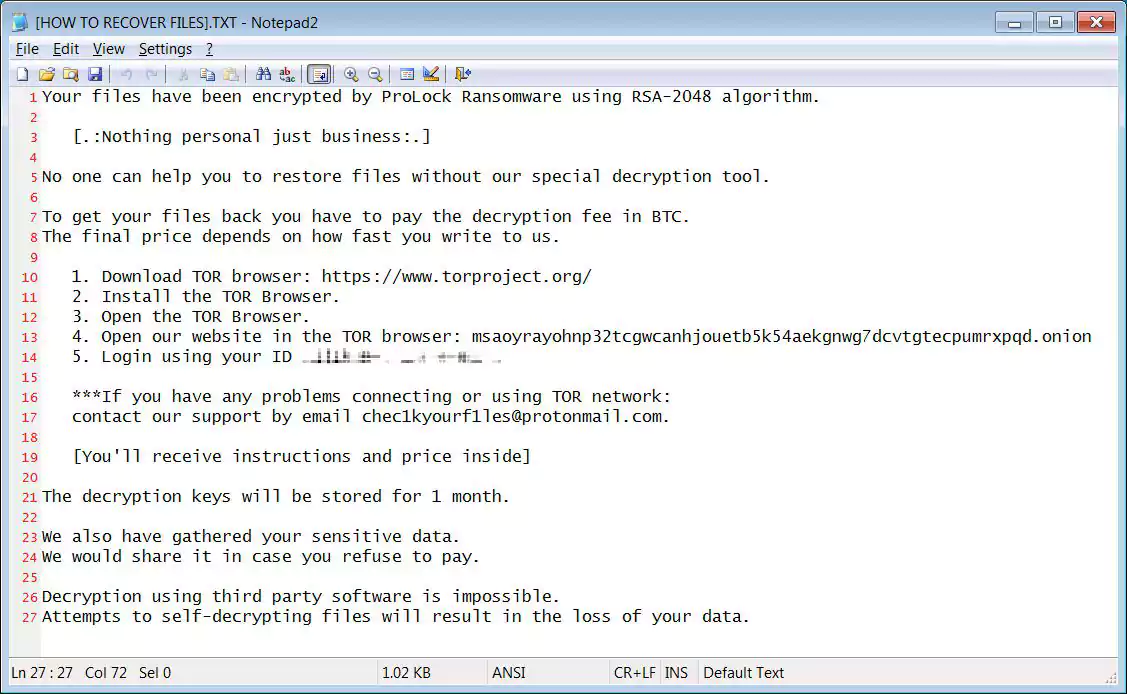
Task: Click the Notepad2 title bar icon
Action: 19,22
